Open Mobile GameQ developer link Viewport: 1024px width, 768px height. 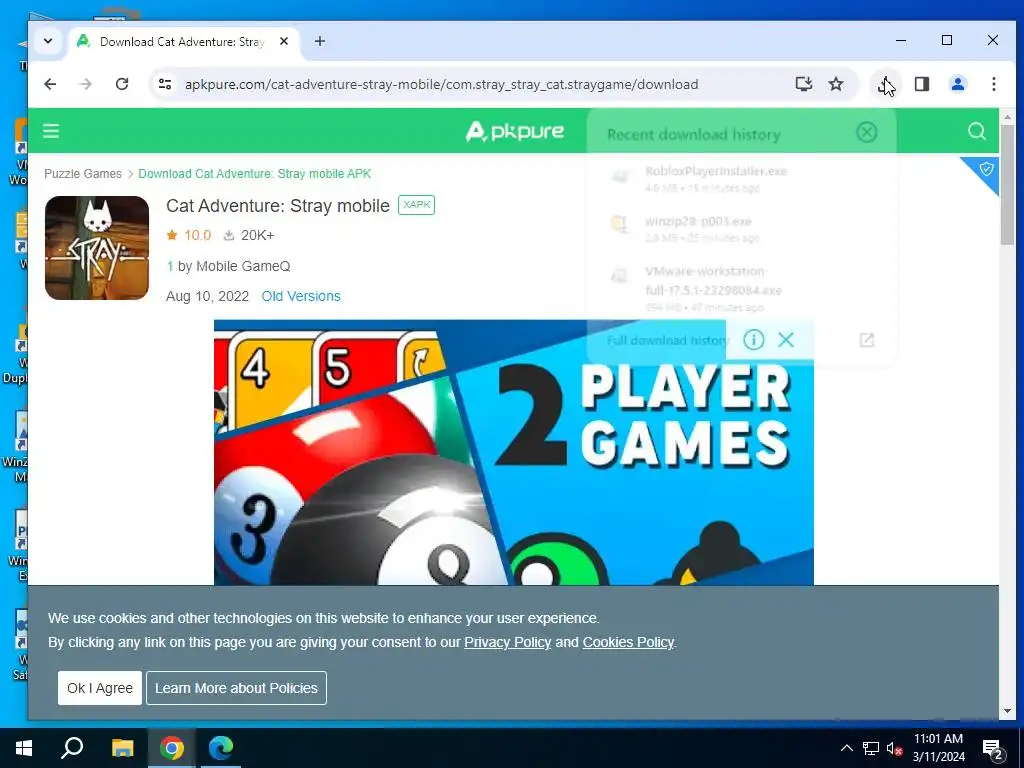pos(243,266)
